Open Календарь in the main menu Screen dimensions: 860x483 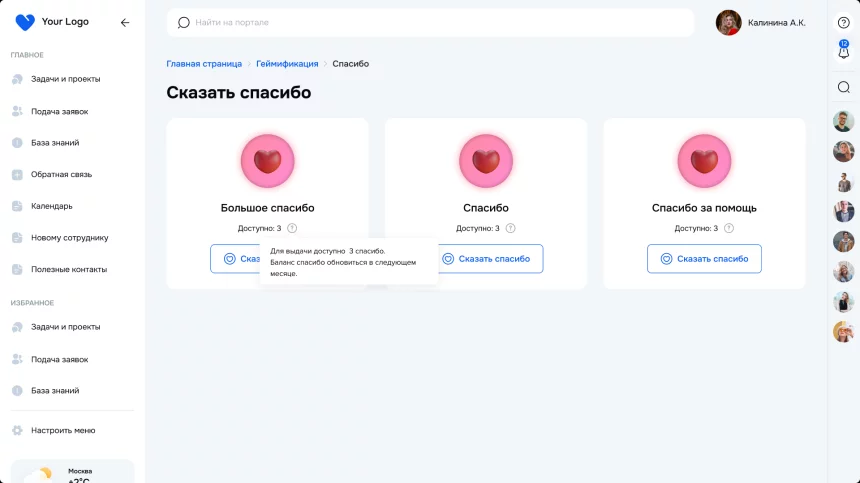click(51, 206)
